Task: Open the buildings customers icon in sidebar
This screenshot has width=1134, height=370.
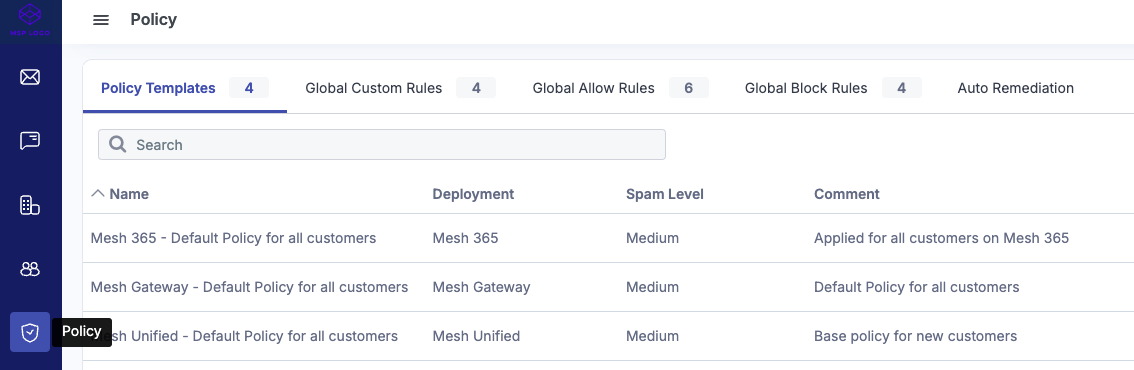Action: 30,205
